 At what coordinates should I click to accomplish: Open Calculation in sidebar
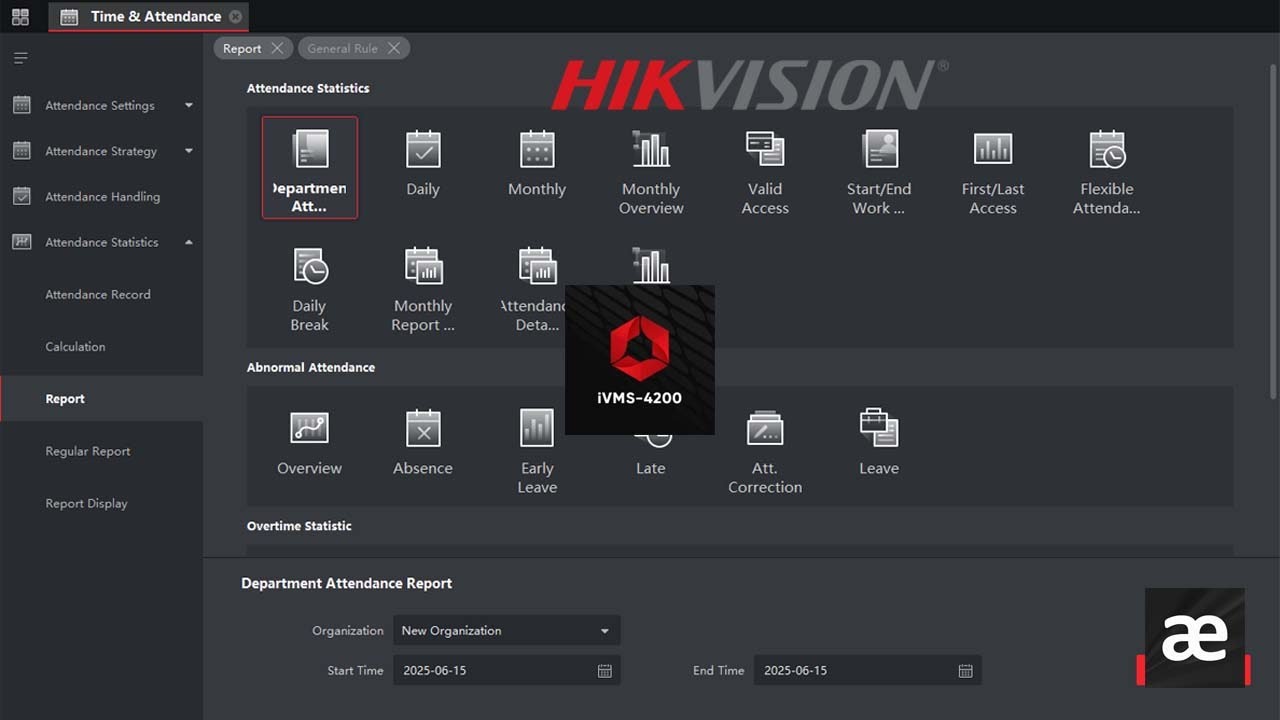[75, 347]
